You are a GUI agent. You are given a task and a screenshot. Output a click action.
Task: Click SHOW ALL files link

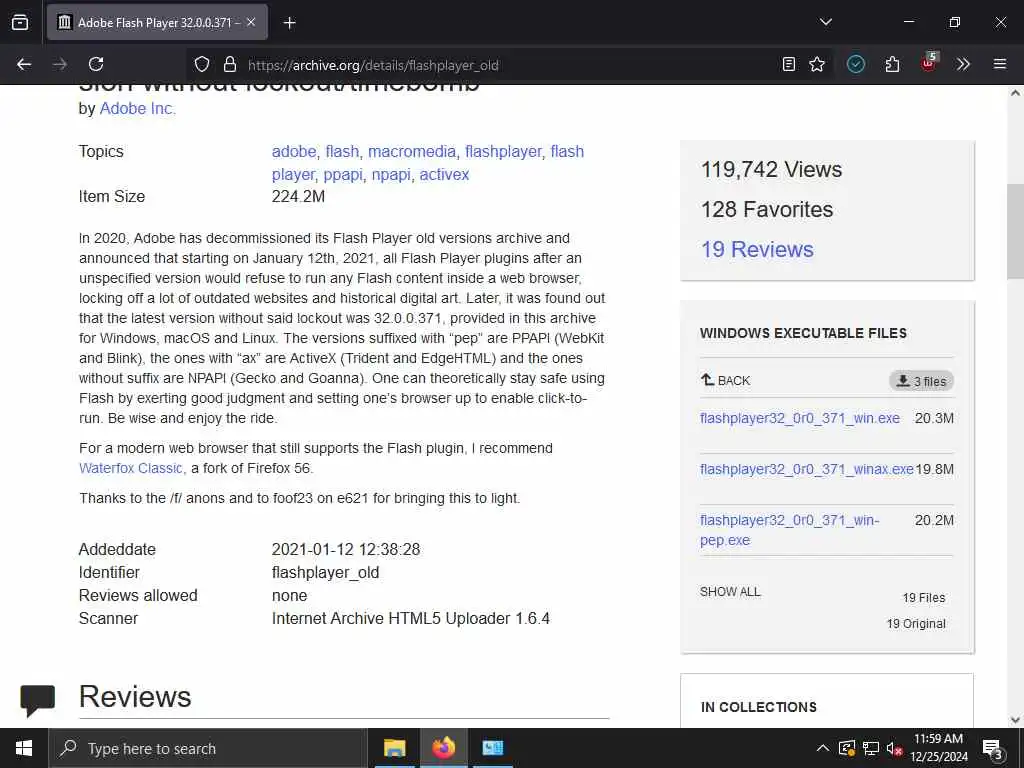tap(730, 592)
